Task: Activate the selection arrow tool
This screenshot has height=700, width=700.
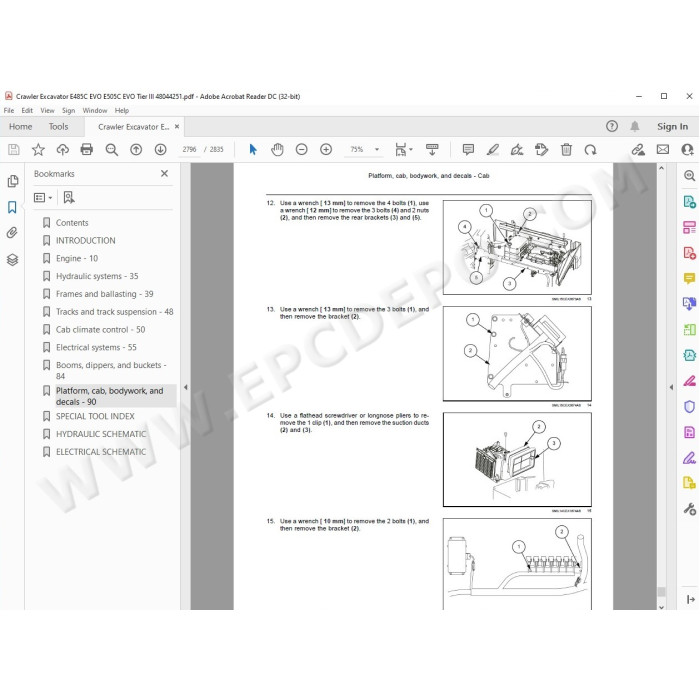Action: click(x=253, y=150)
